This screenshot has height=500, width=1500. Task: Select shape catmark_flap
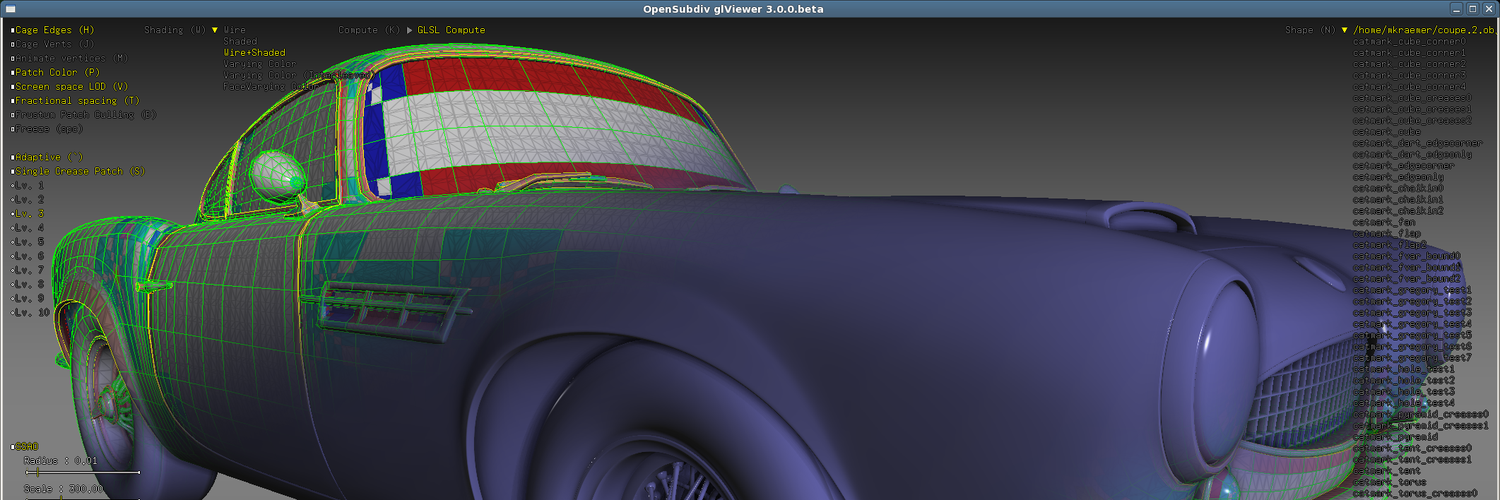(1389, 233)
